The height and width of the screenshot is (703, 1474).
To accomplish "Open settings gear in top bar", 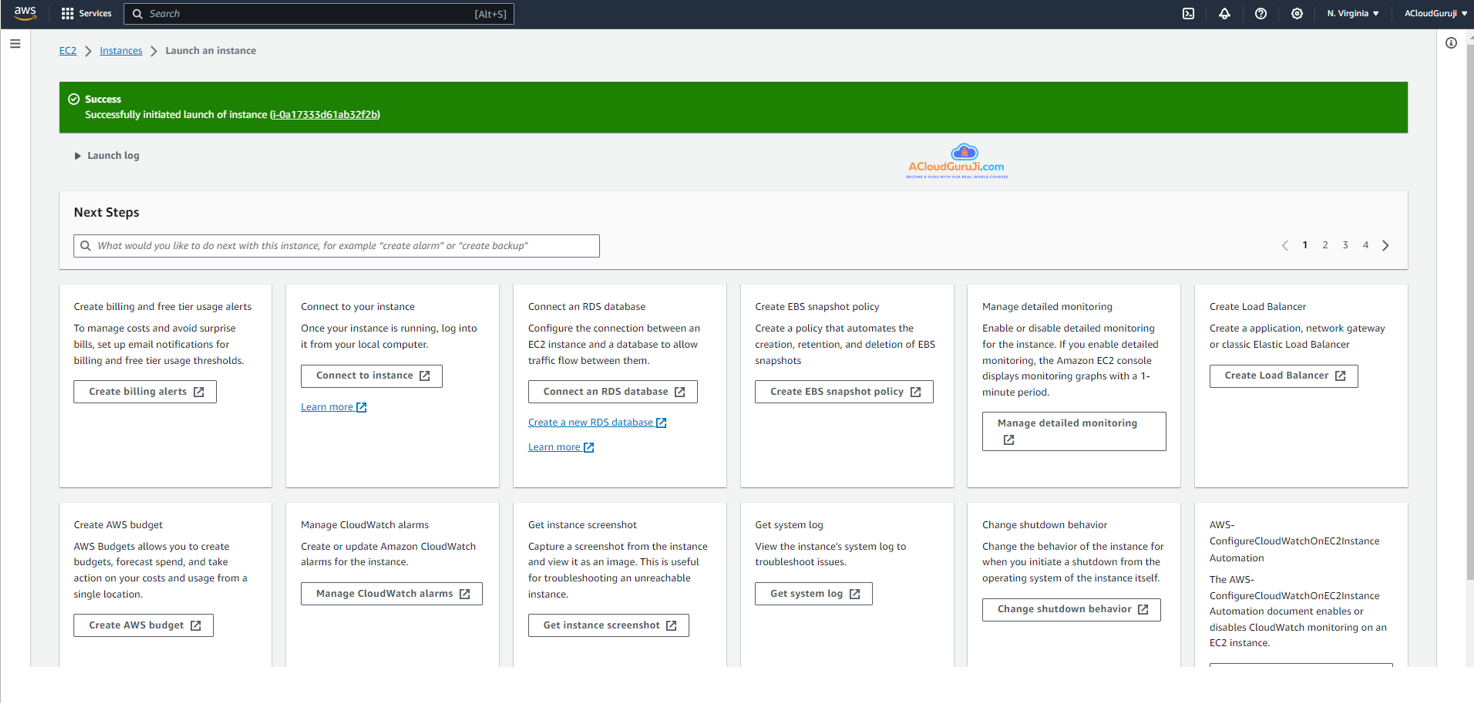I will click(x=1296, y=14).
